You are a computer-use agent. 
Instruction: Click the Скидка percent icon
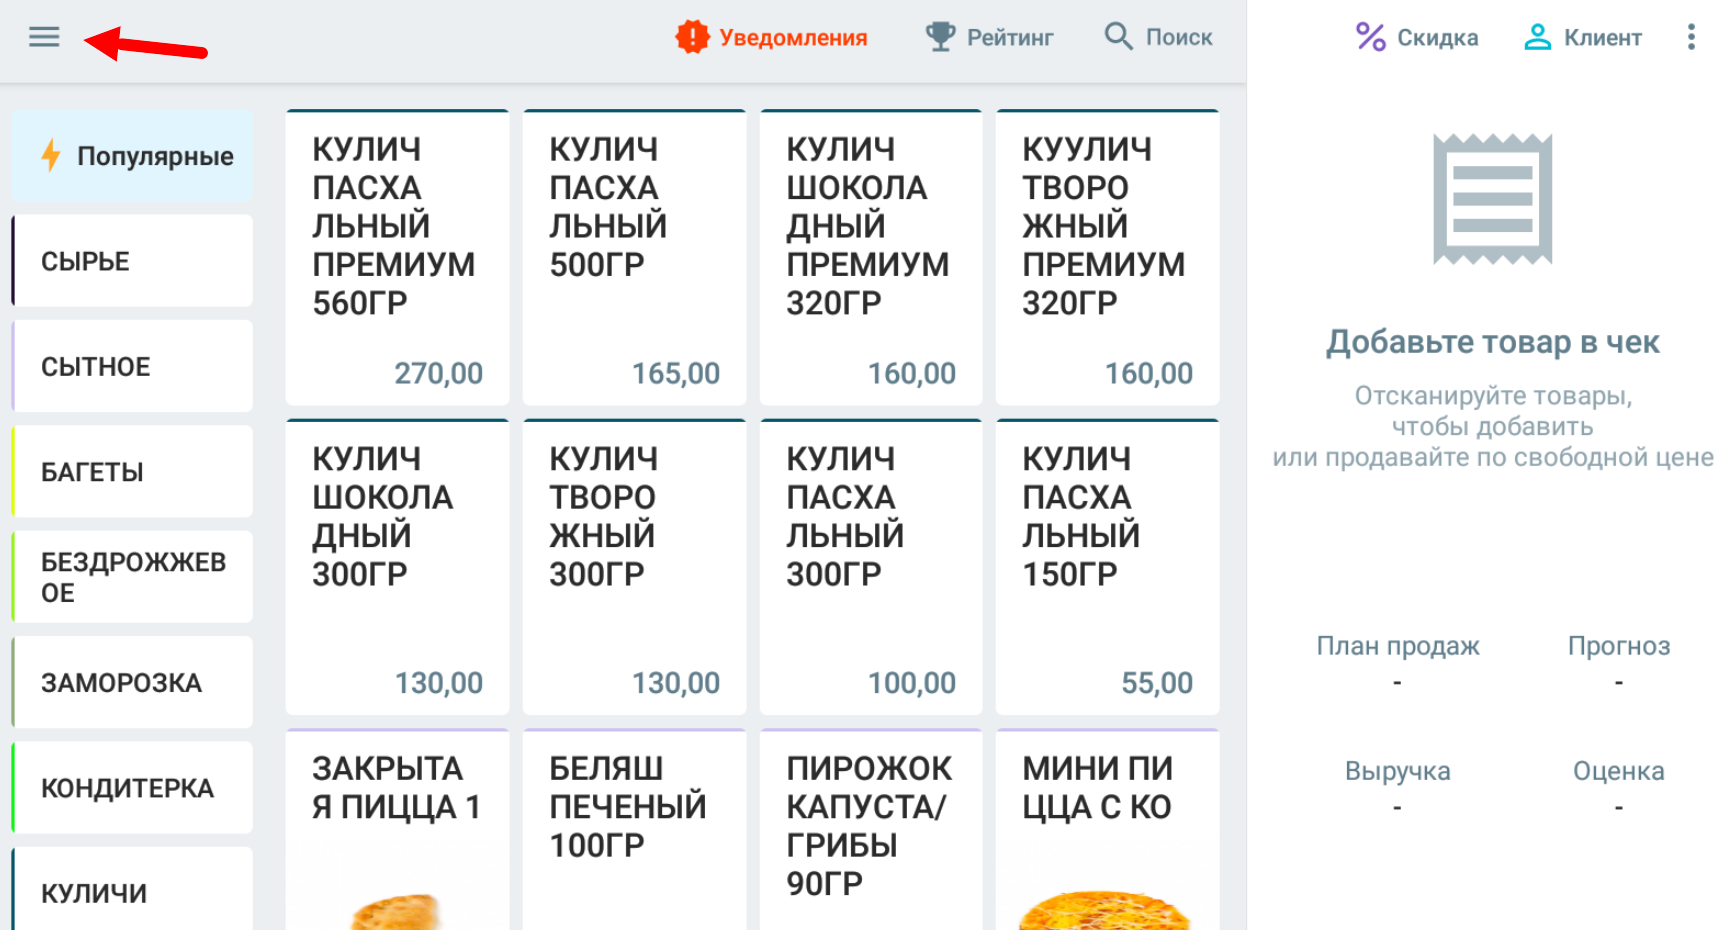(x=1370, y=37)
